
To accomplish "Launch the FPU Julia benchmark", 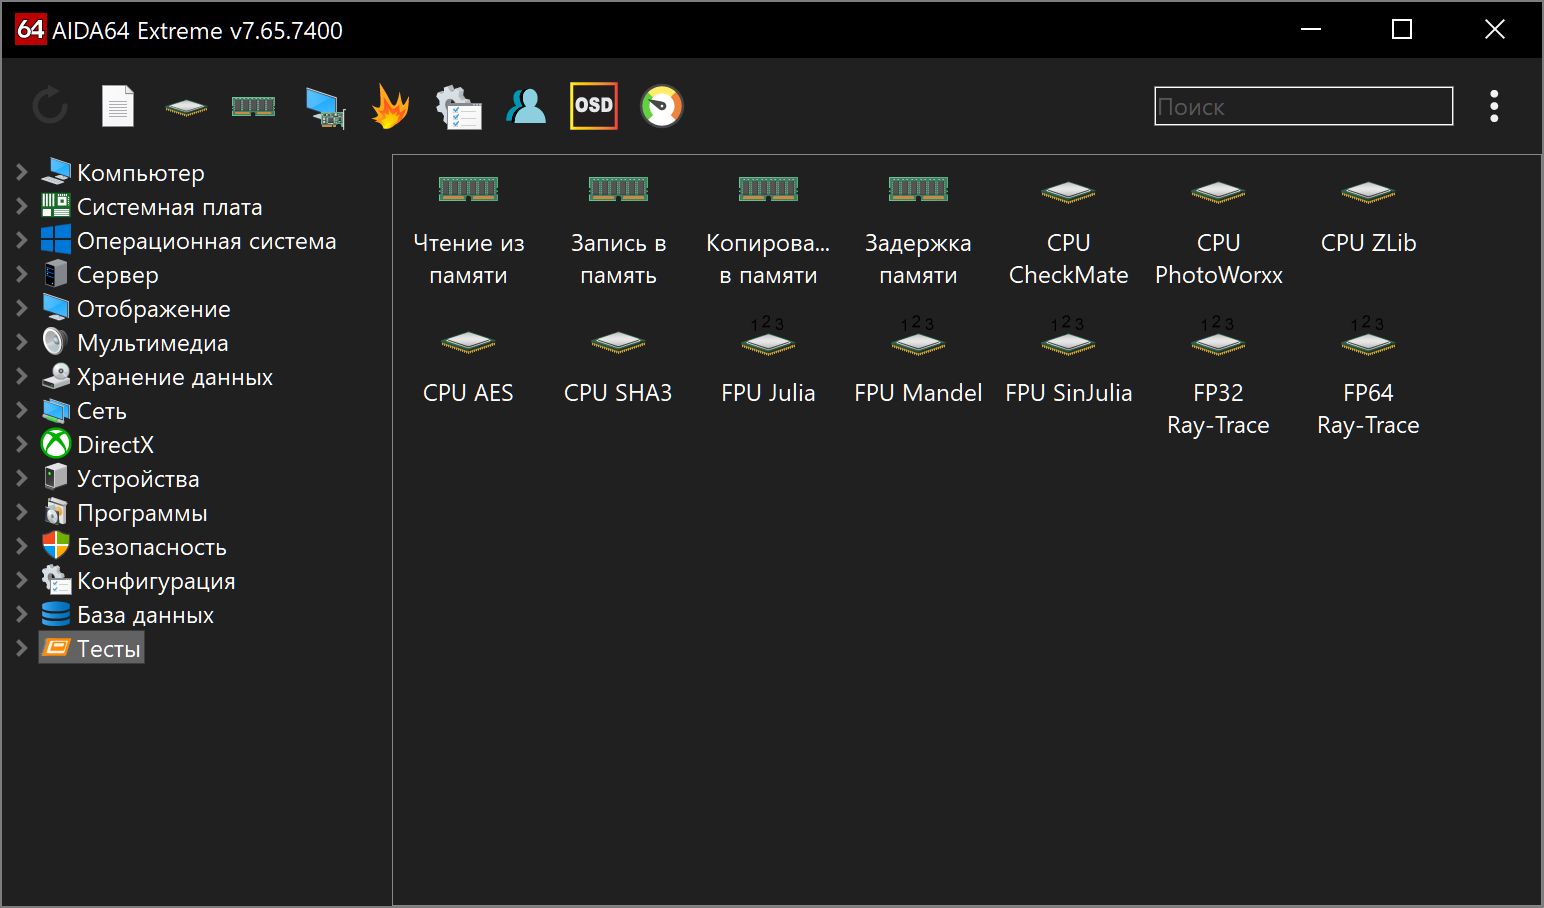I will 768,365.
